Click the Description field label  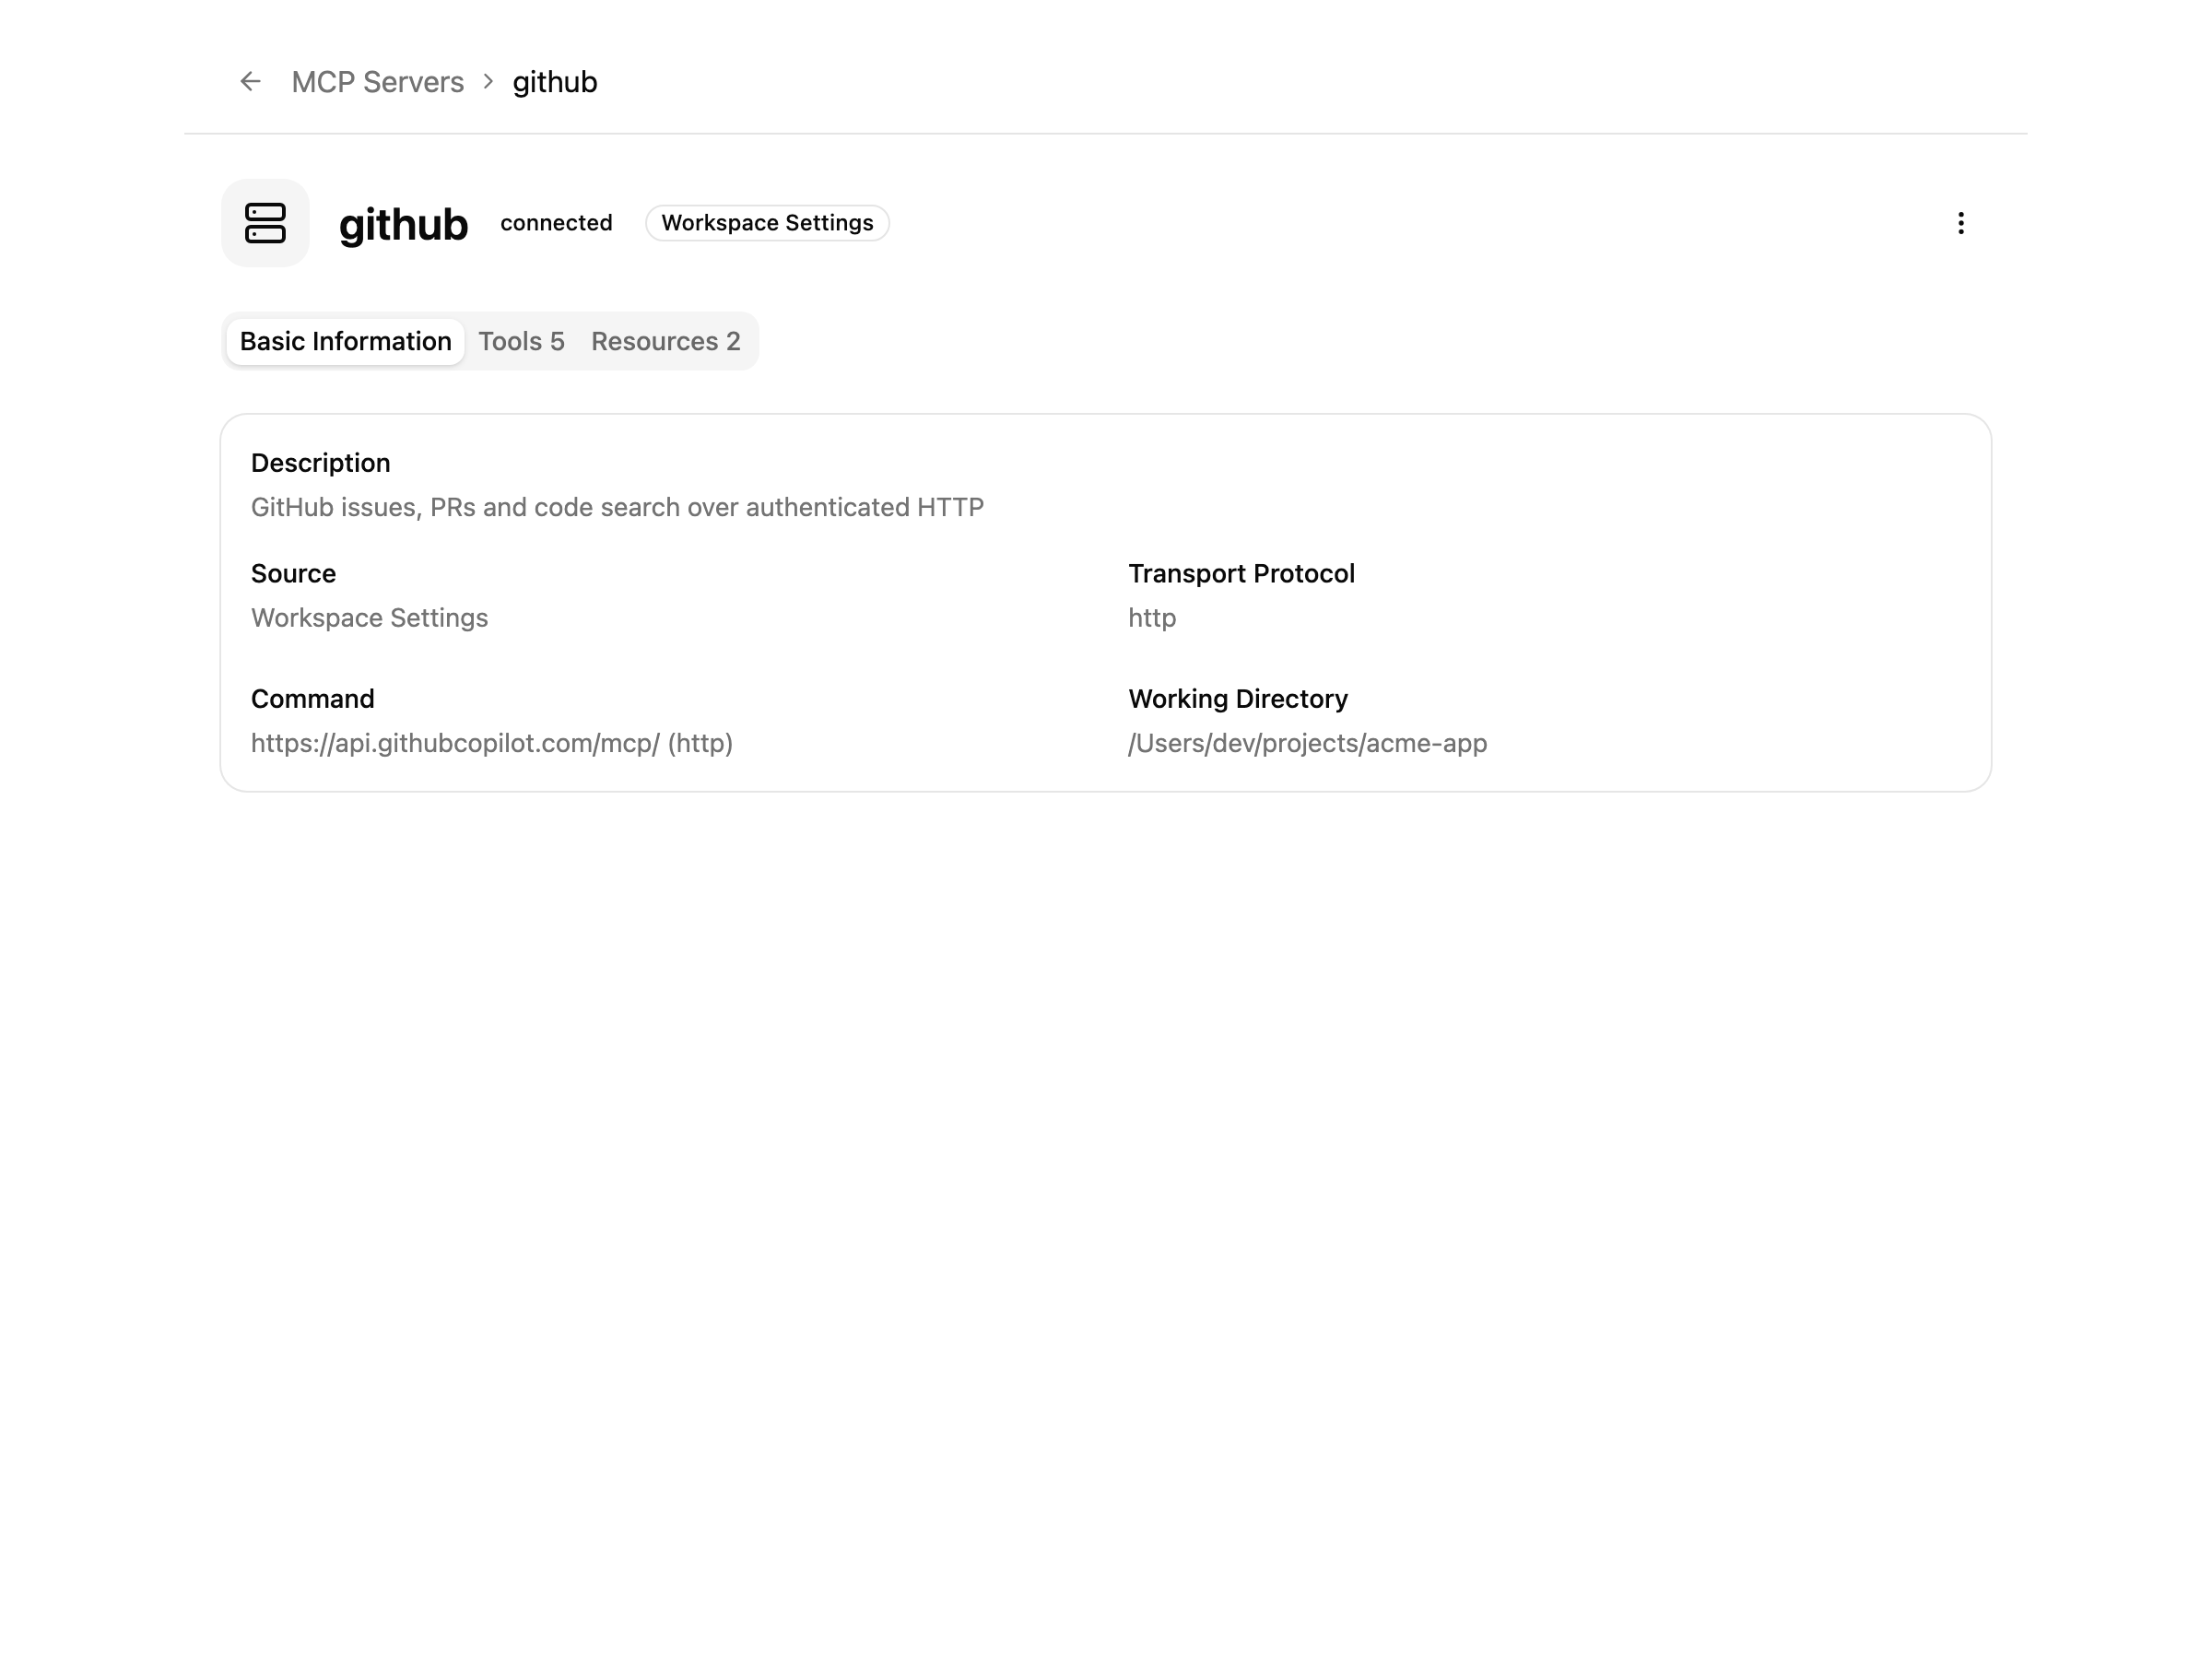tap(320, 463)
